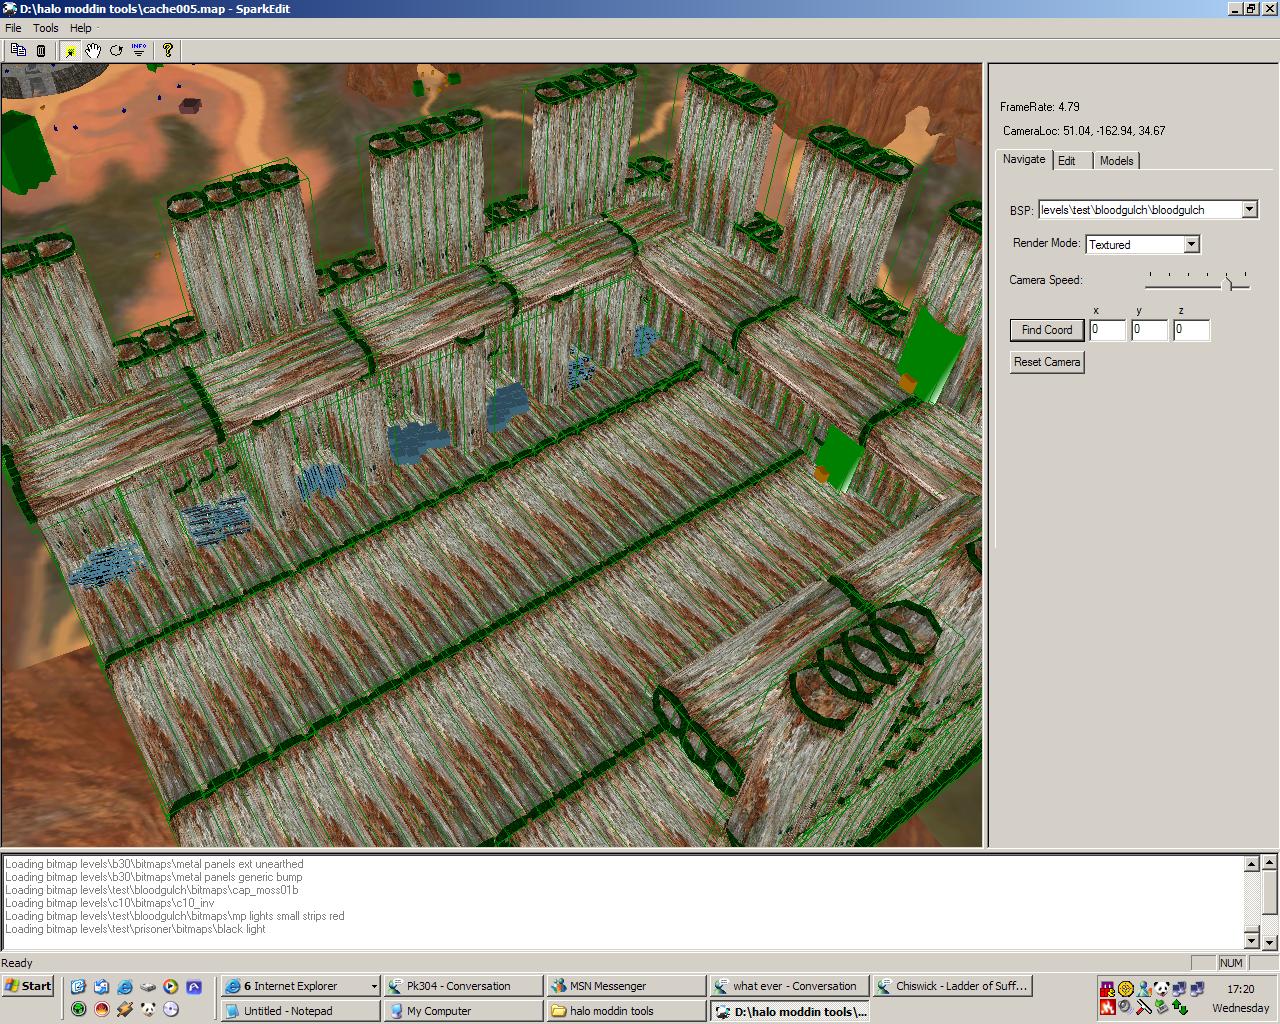Click the drive icon in Quick Launch
Image resolution: width=1280 pixels, height=1024 pixels.
148,986
